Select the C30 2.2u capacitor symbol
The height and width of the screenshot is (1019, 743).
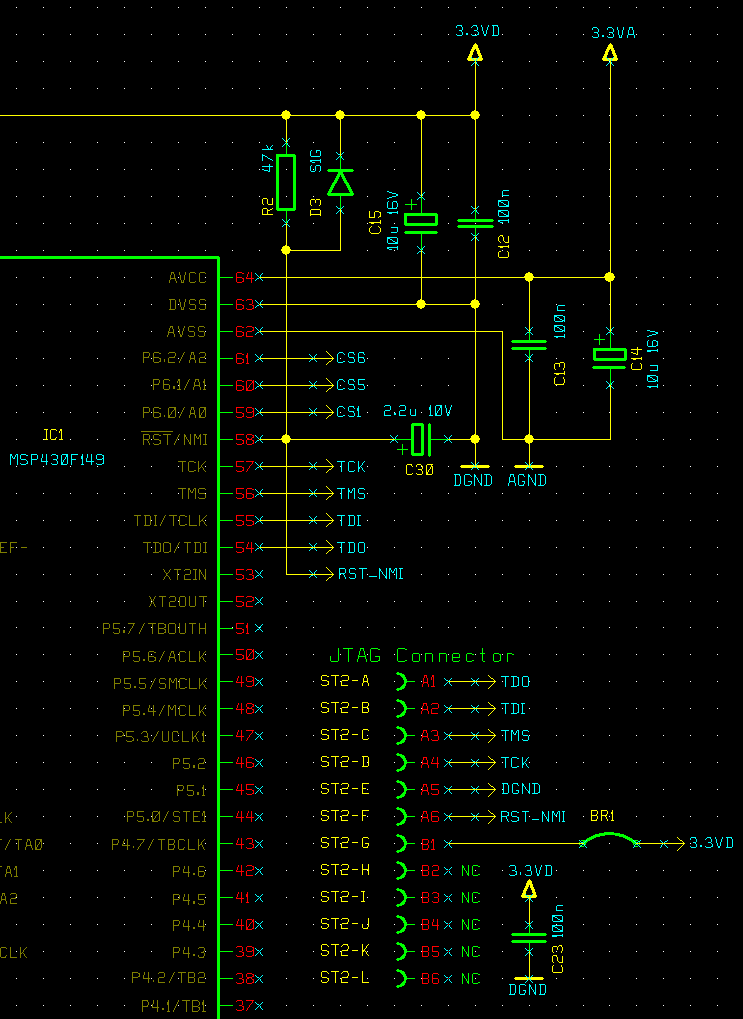pyautogui.click(x=421, y=439)
